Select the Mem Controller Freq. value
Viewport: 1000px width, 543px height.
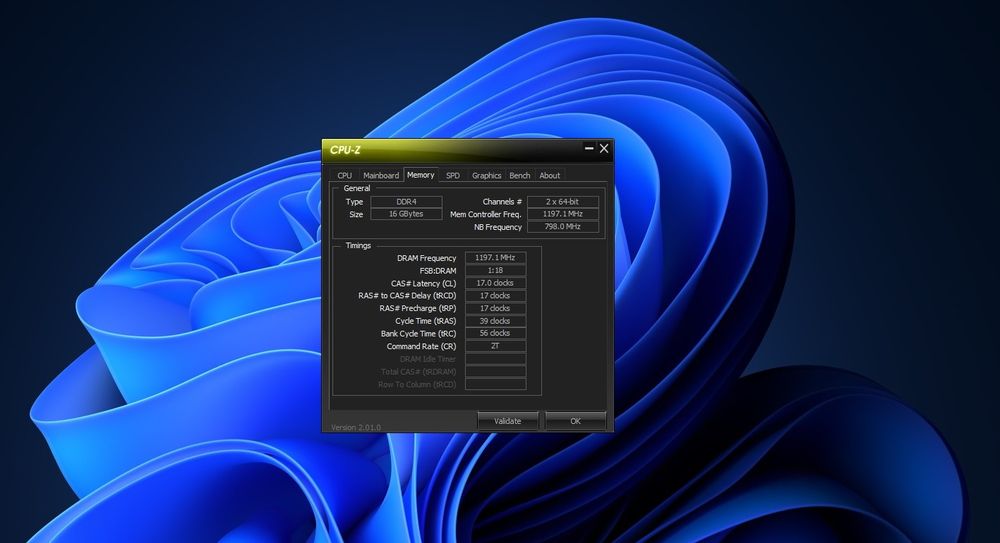click(x=562, y=214)
